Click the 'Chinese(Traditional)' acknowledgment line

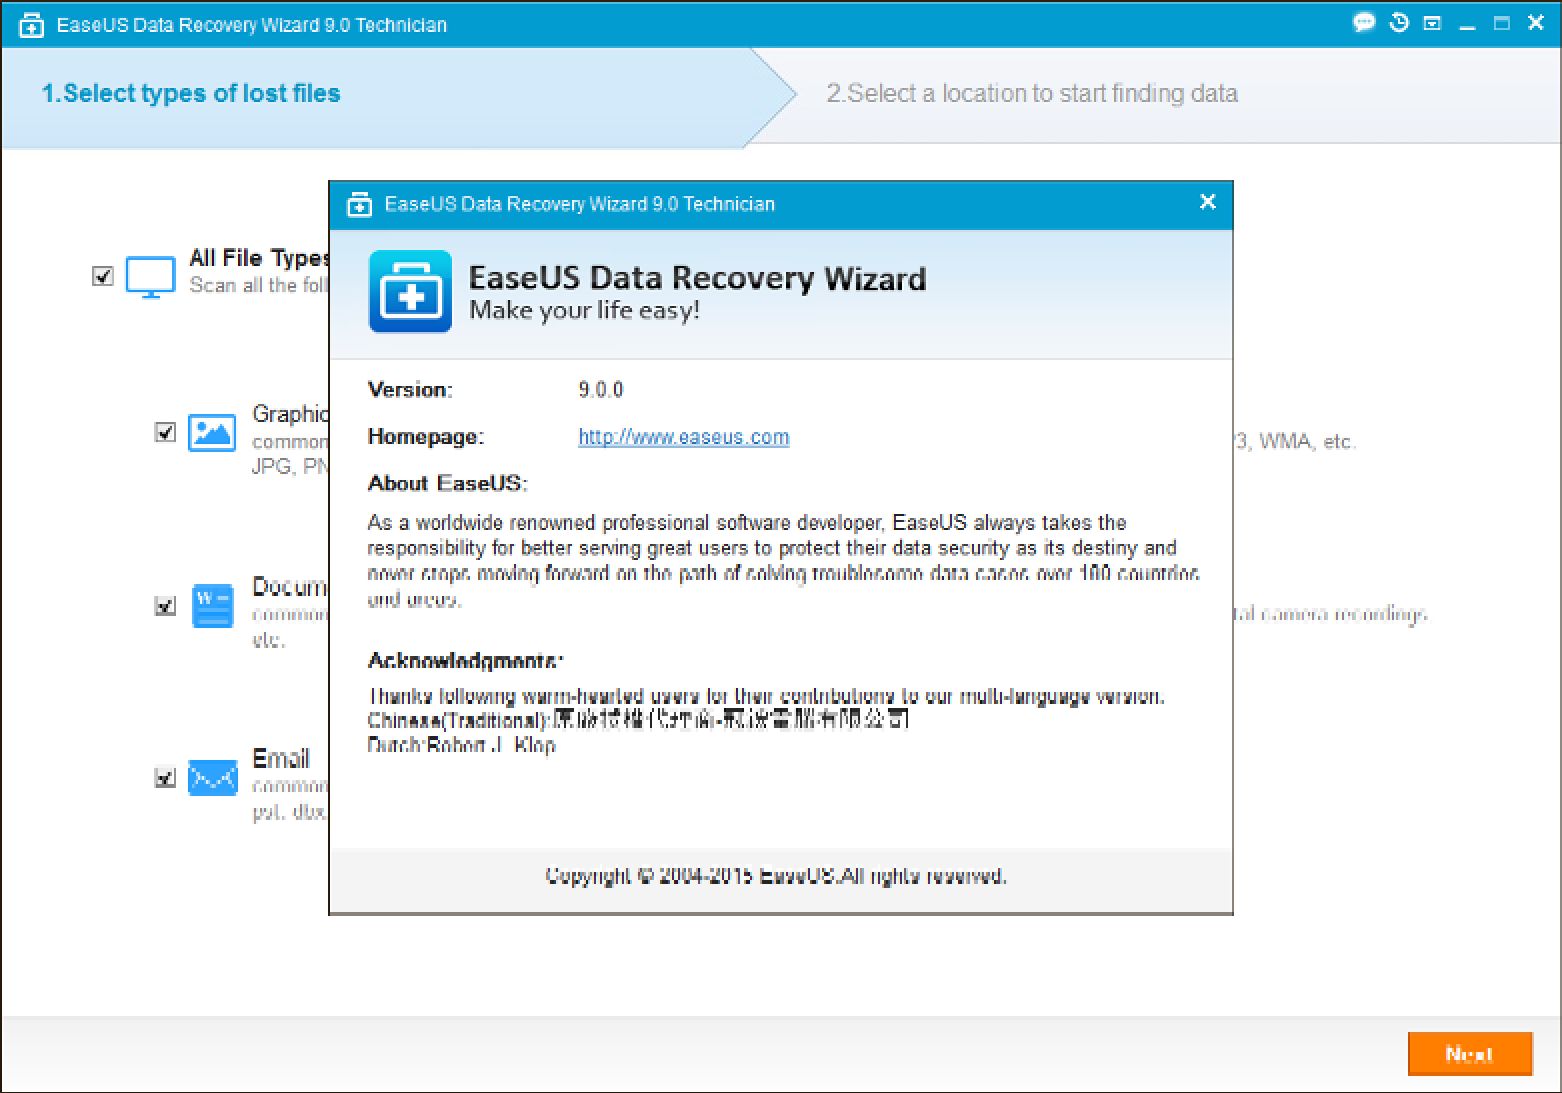[638, 720]
